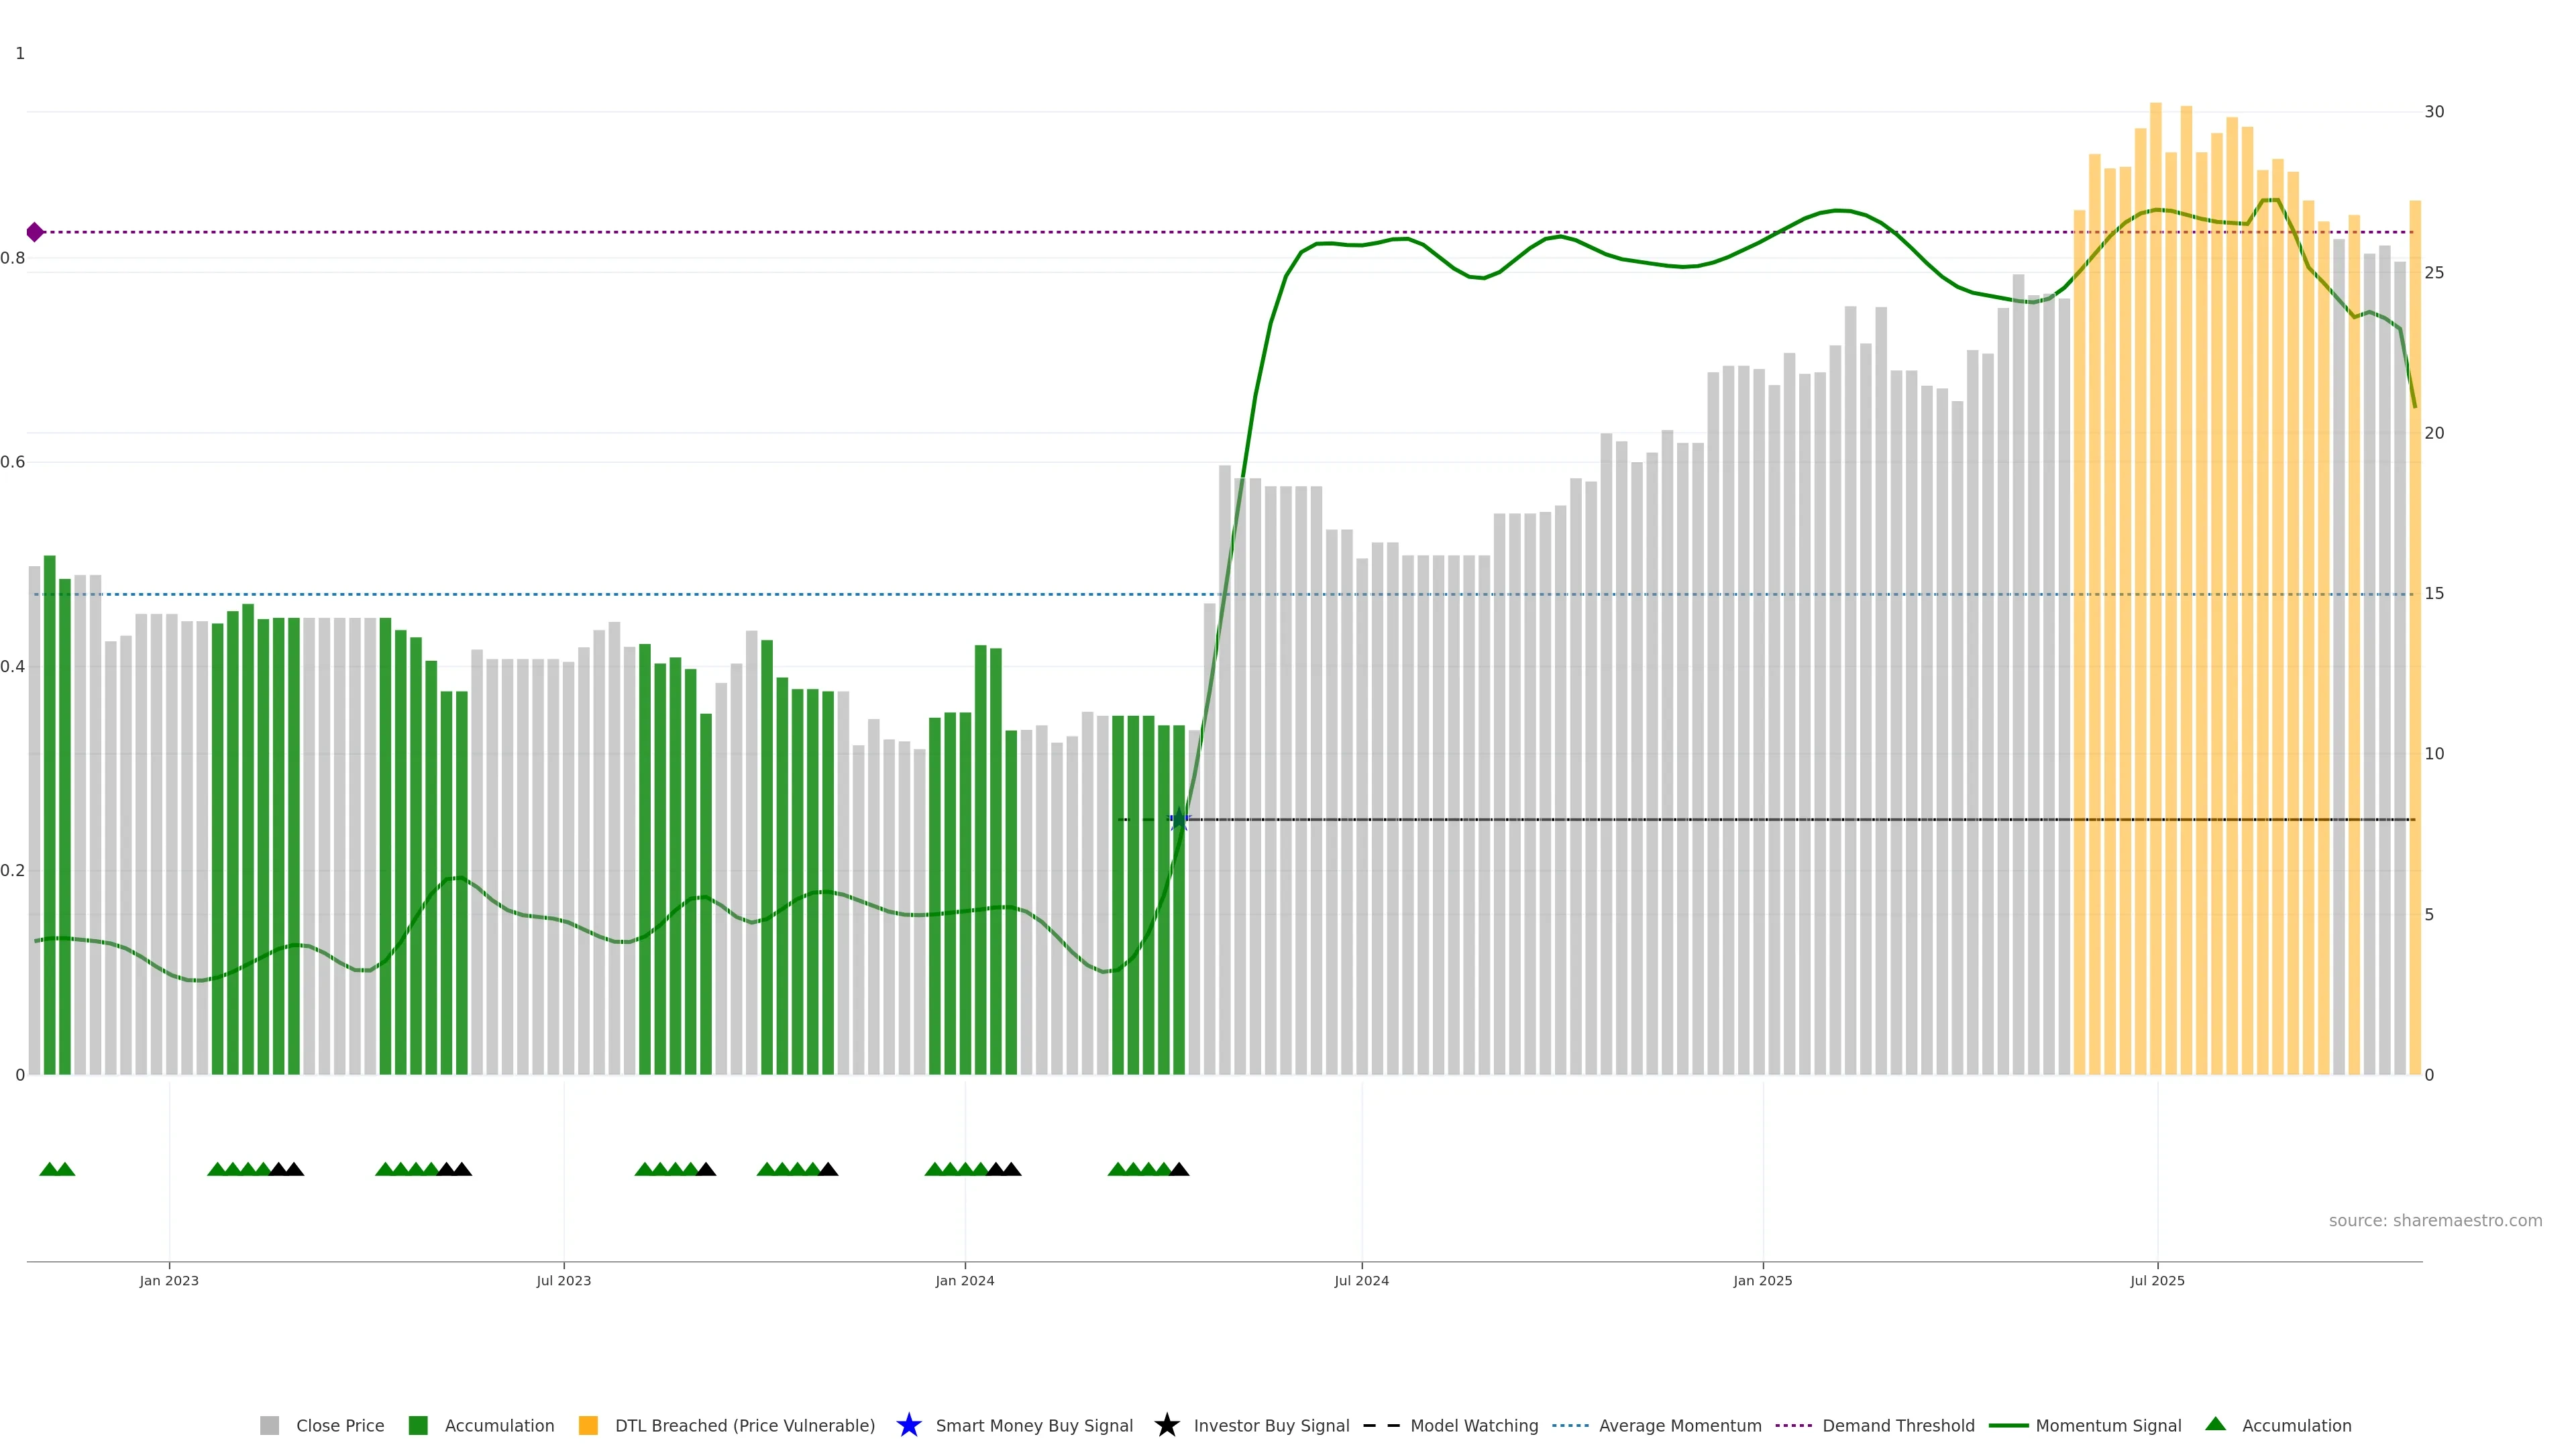2576x1449 pixels.
Task: Click the Jan 2024 axis label
Action: click(964, 1280)
